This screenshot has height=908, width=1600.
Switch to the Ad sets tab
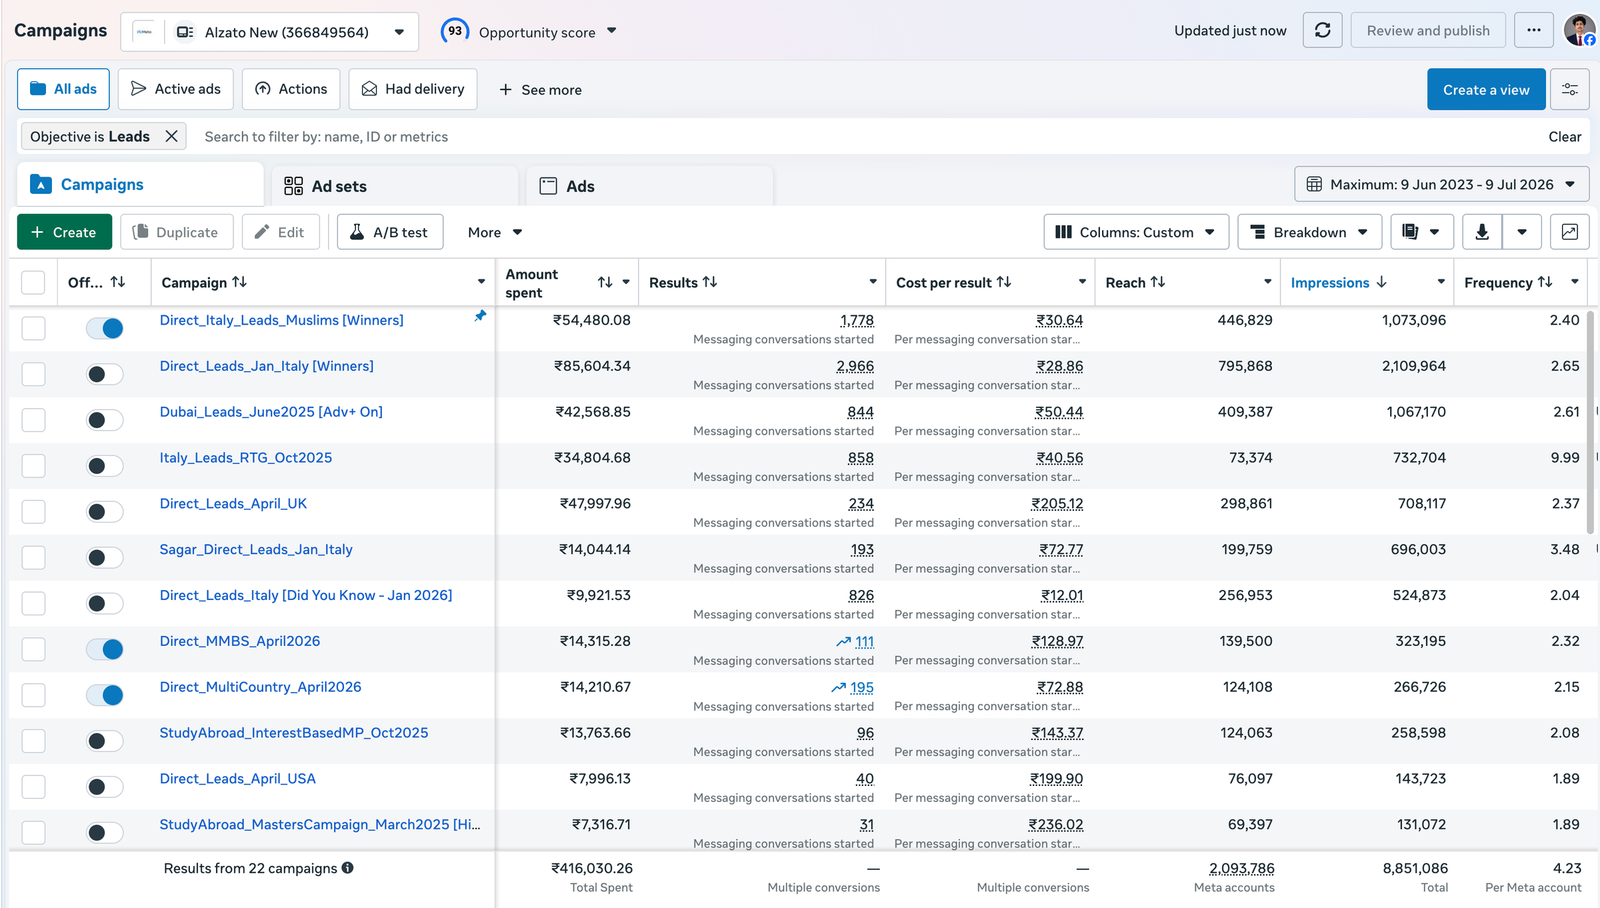click(395, 186)
